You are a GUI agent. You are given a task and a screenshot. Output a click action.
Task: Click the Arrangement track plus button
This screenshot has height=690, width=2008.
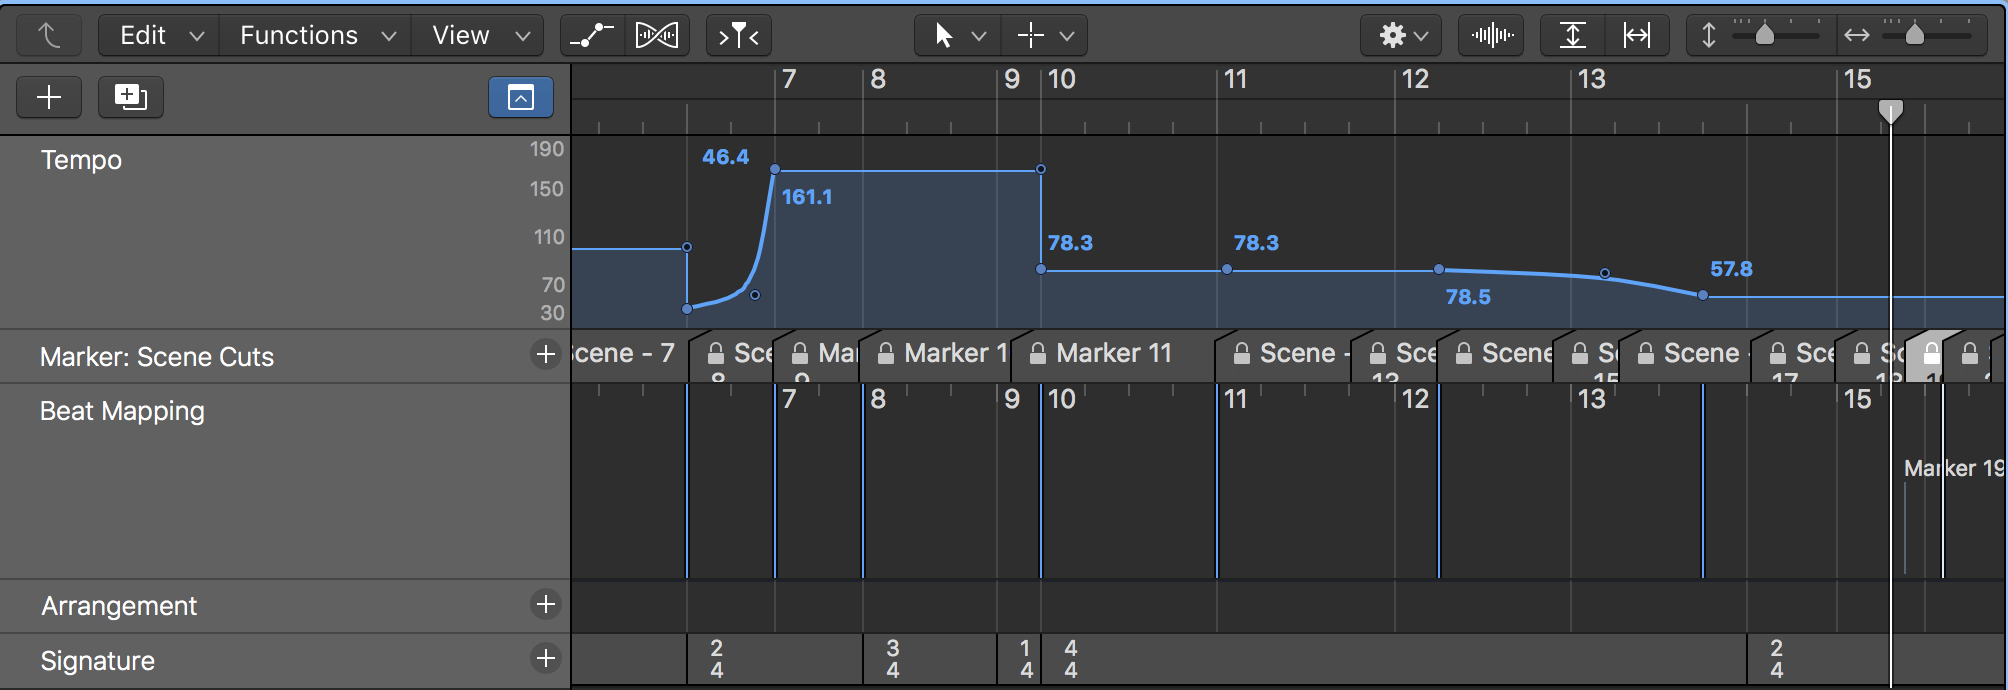pos(546,604)
